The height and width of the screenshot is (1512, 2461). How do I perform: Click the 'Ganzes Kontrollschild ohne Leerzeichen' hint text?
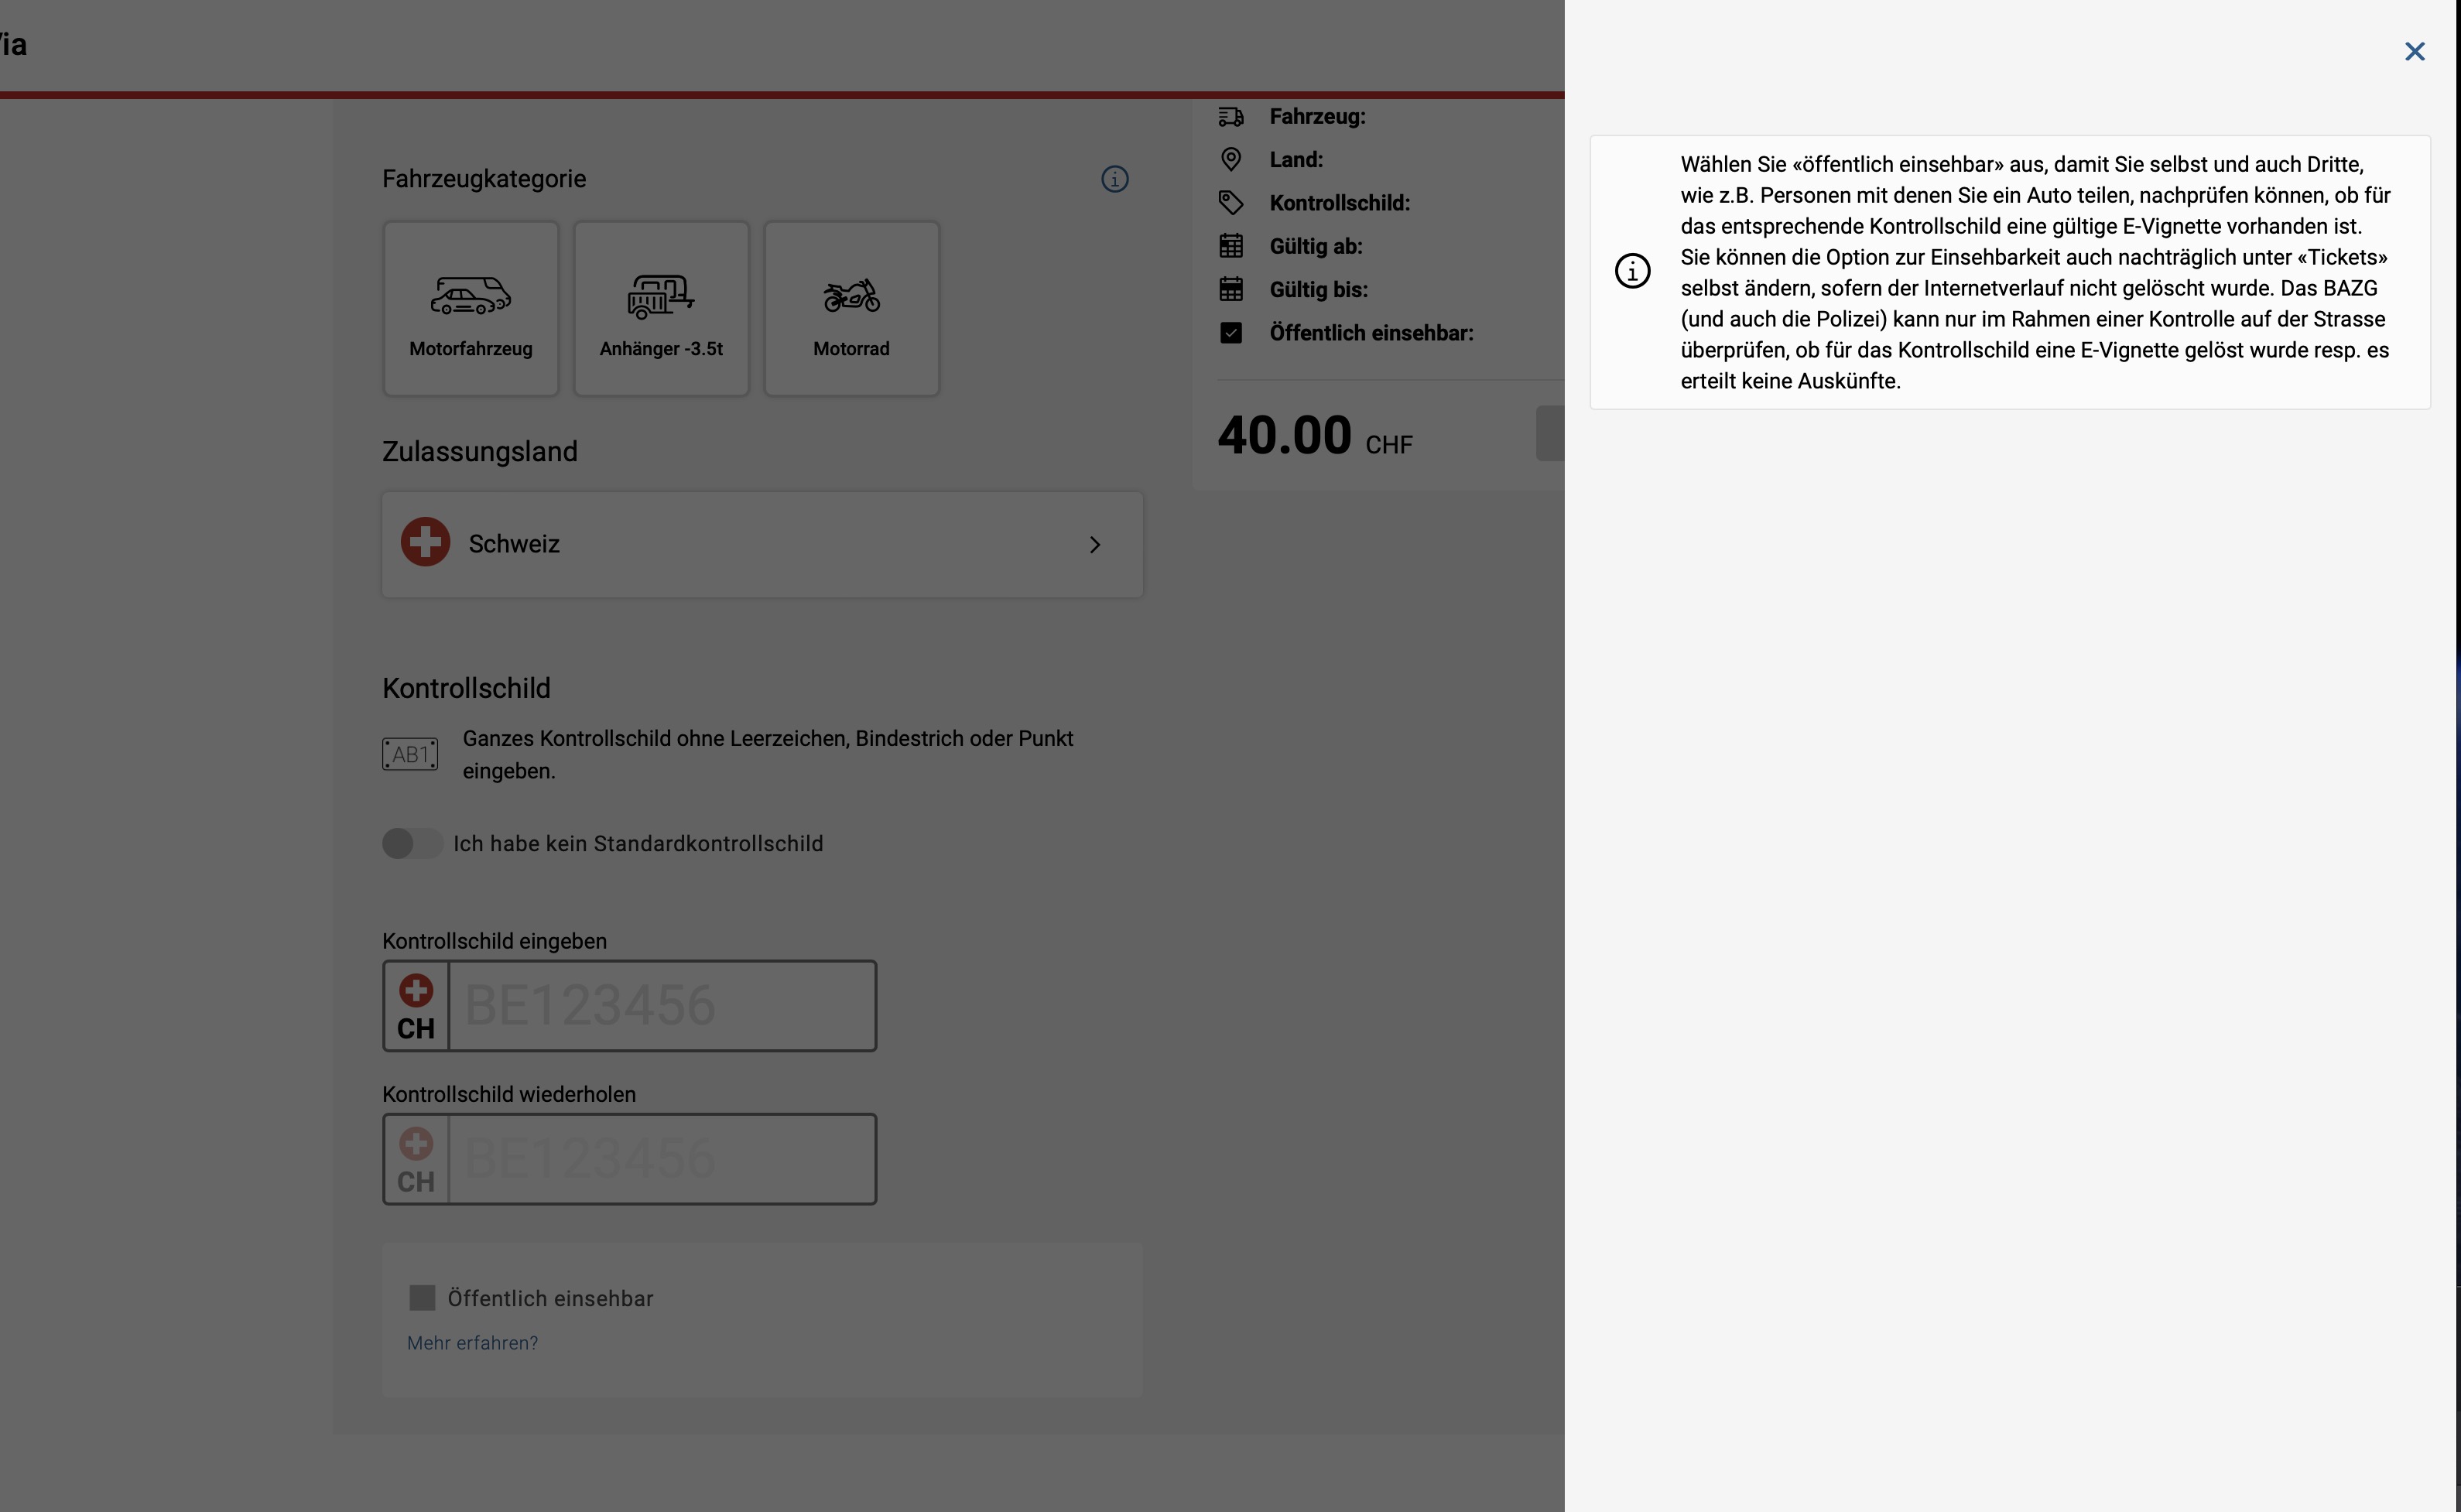pyautogui.click(x=768, y=754)
